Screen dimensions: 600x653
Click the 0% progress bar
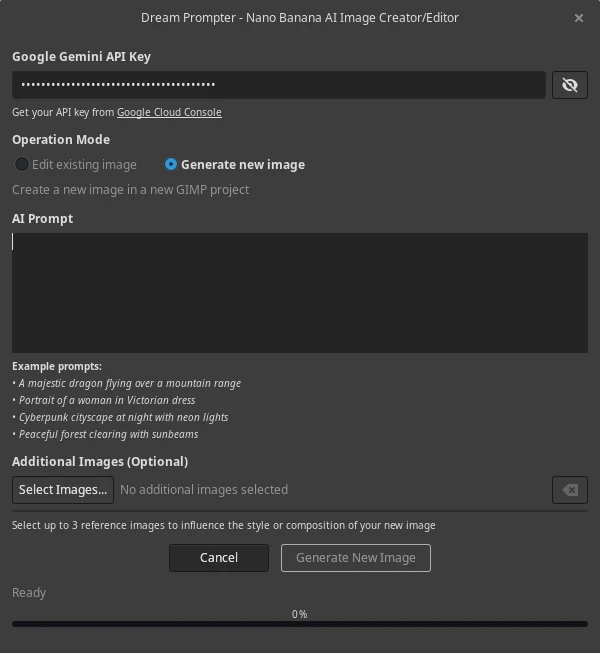pos(299,623)
